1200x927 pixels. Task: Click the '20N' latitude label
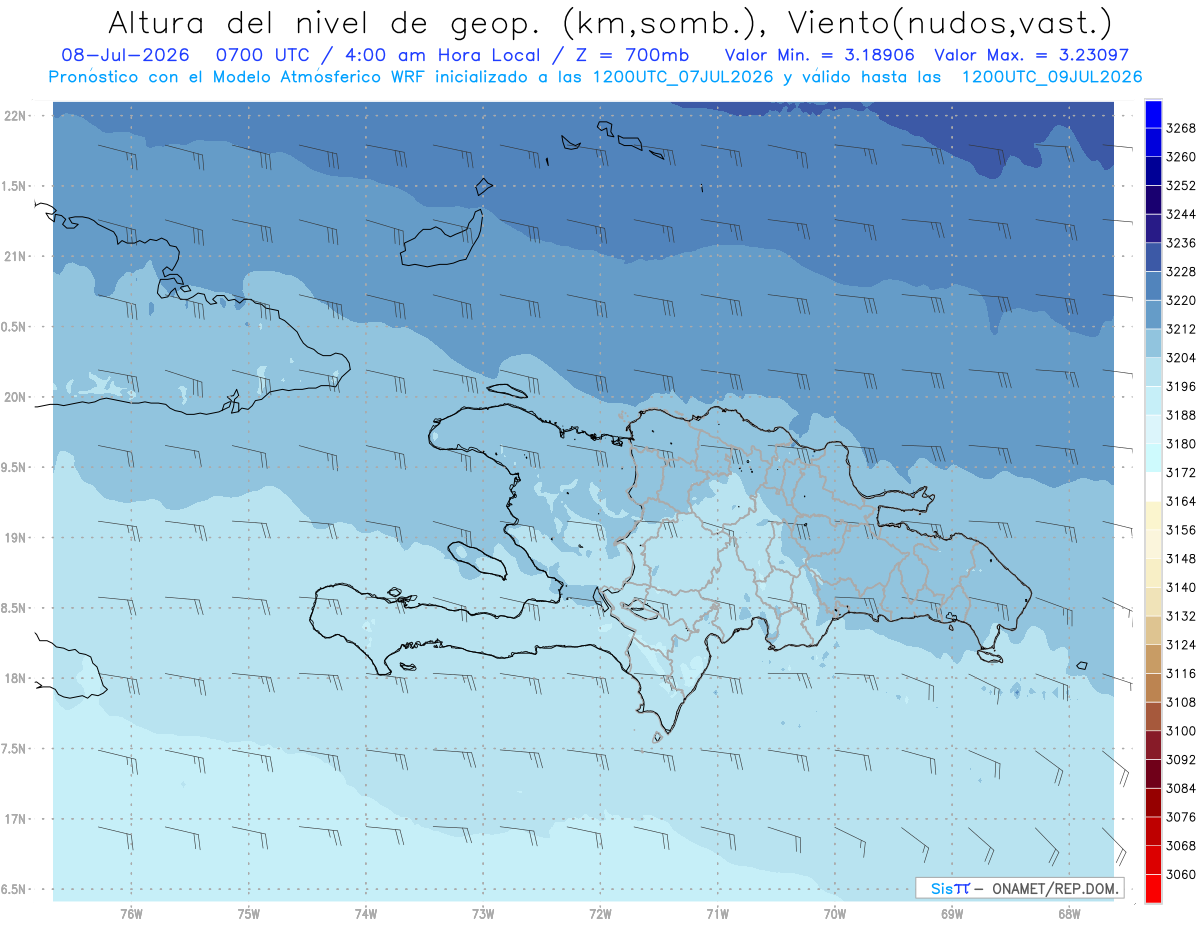tap(16, 397)
